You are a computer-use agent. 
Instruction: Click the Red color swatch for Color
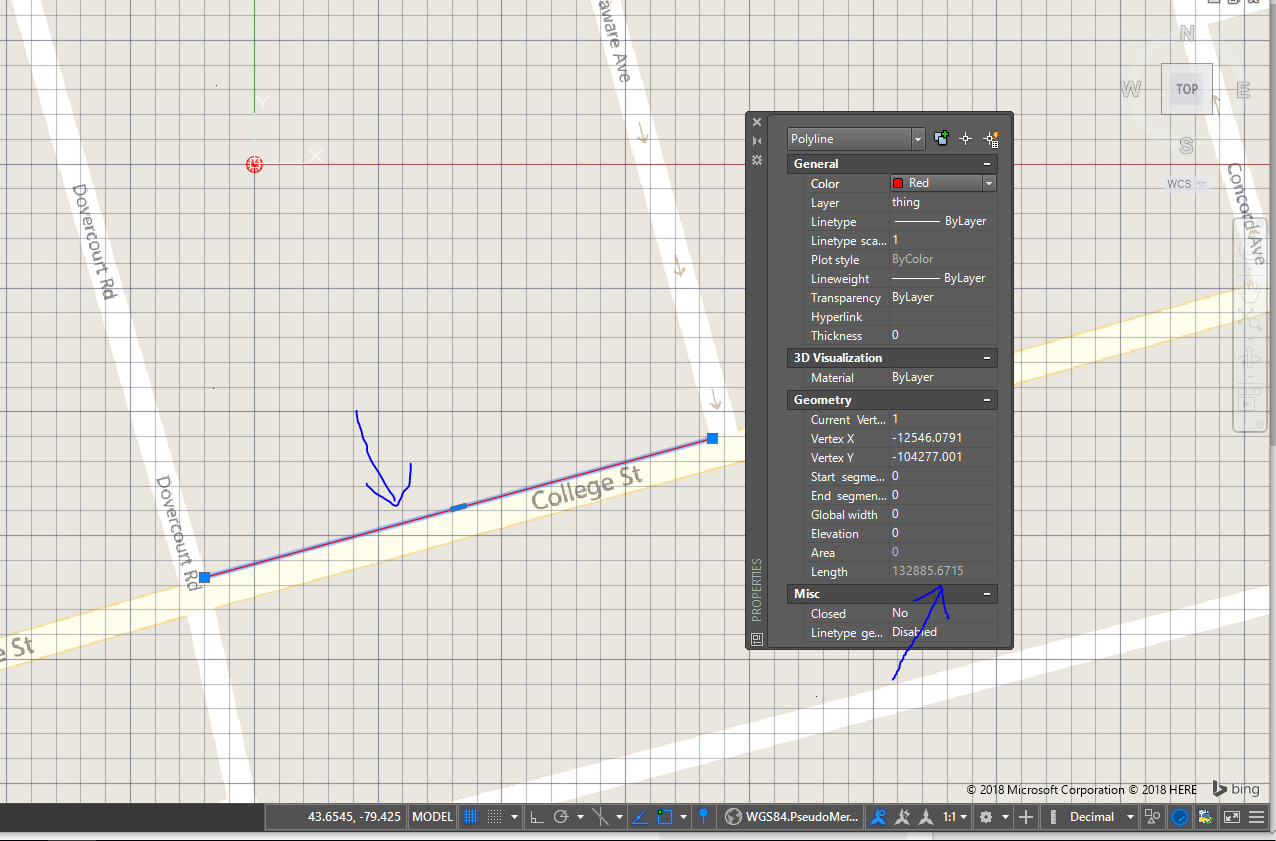click(x=900, y=183)
